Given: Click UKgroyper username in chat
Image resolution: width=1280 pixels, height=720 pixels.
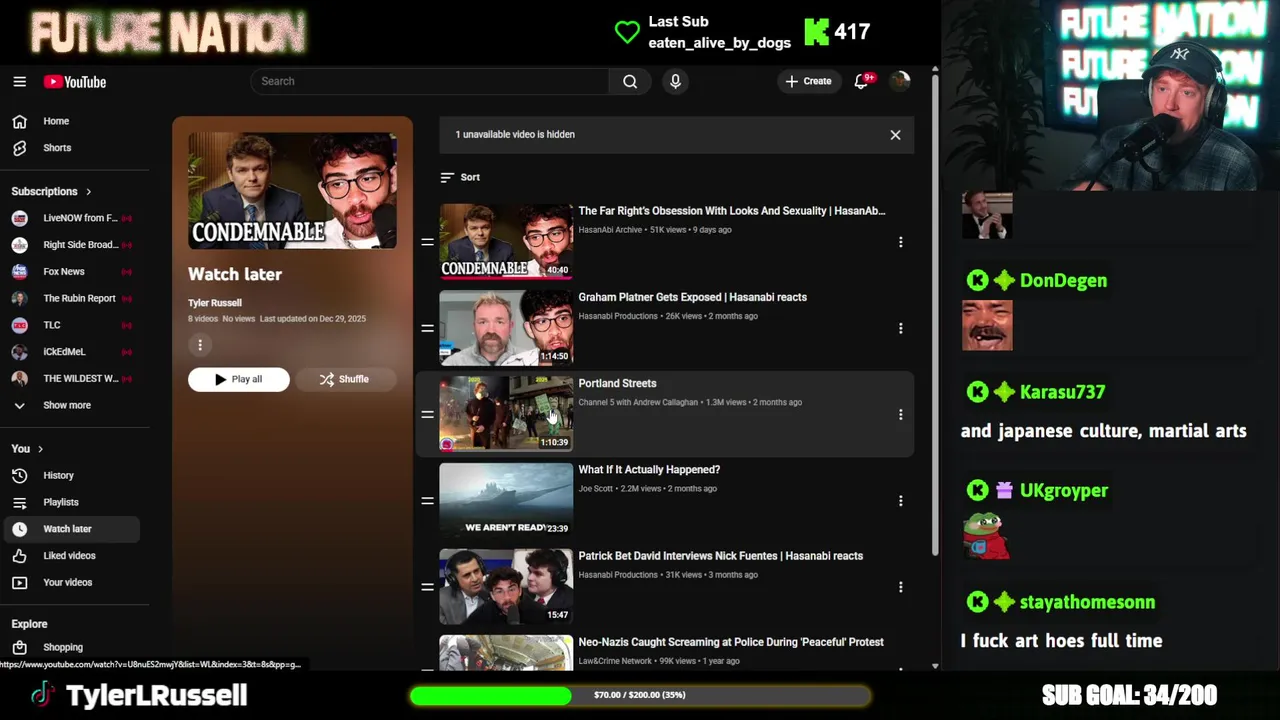Looking at the screenshot, I should (1064, 491).
